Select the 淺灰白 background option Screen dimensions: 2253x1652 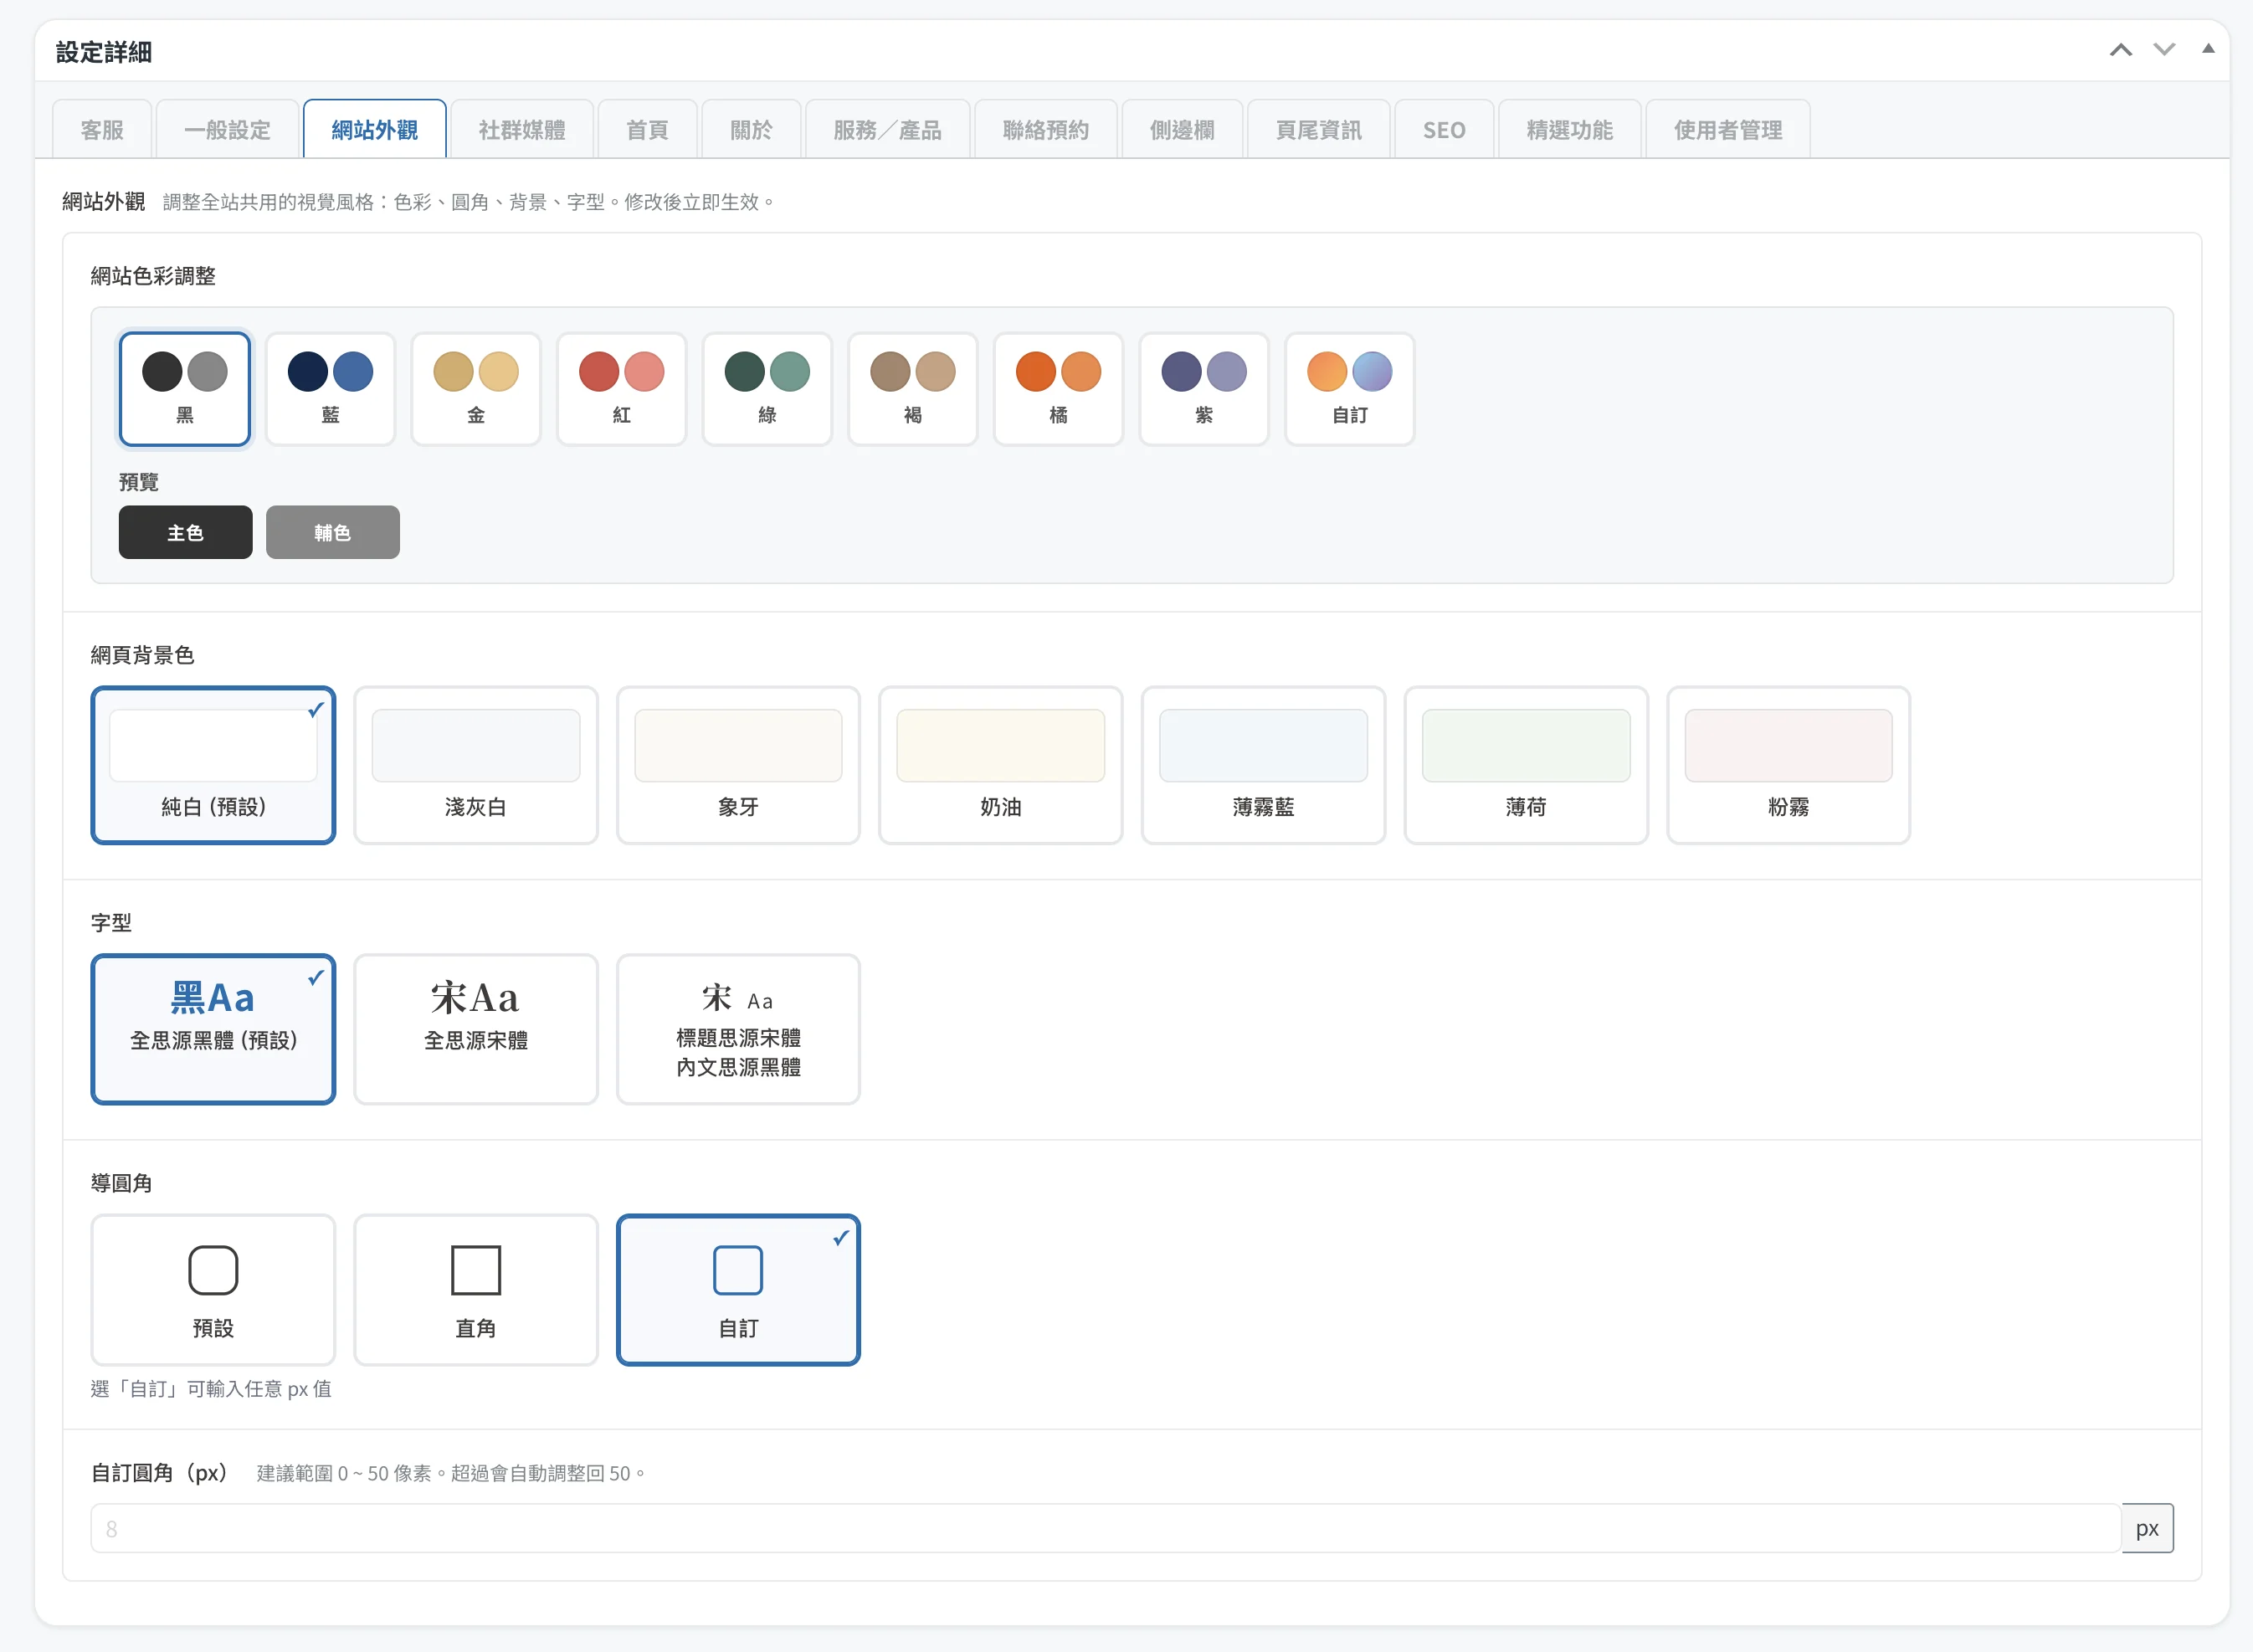[x=475, y=764]
